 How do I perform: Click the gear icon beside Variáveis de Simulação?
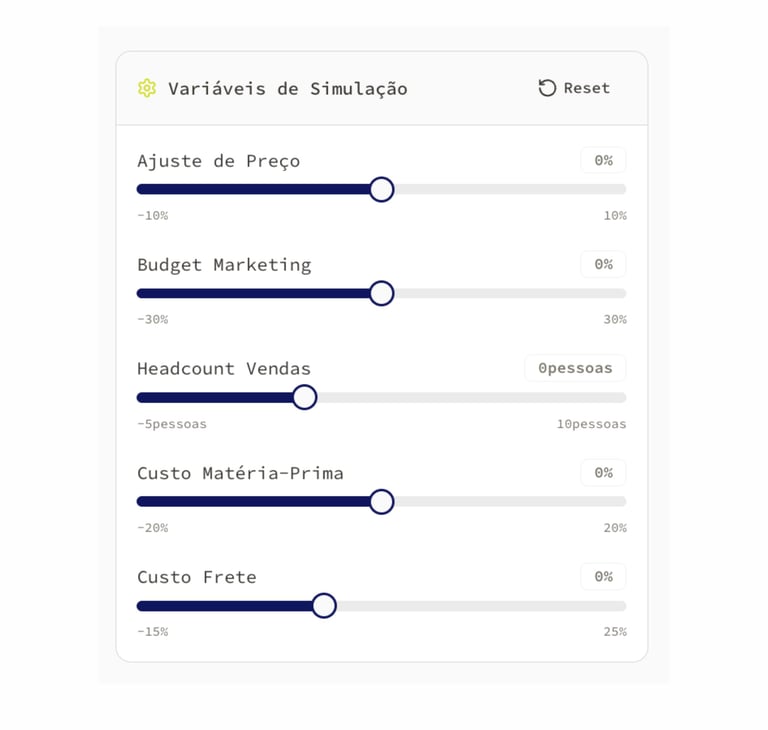pyautogui.click(x=147, y=88)
